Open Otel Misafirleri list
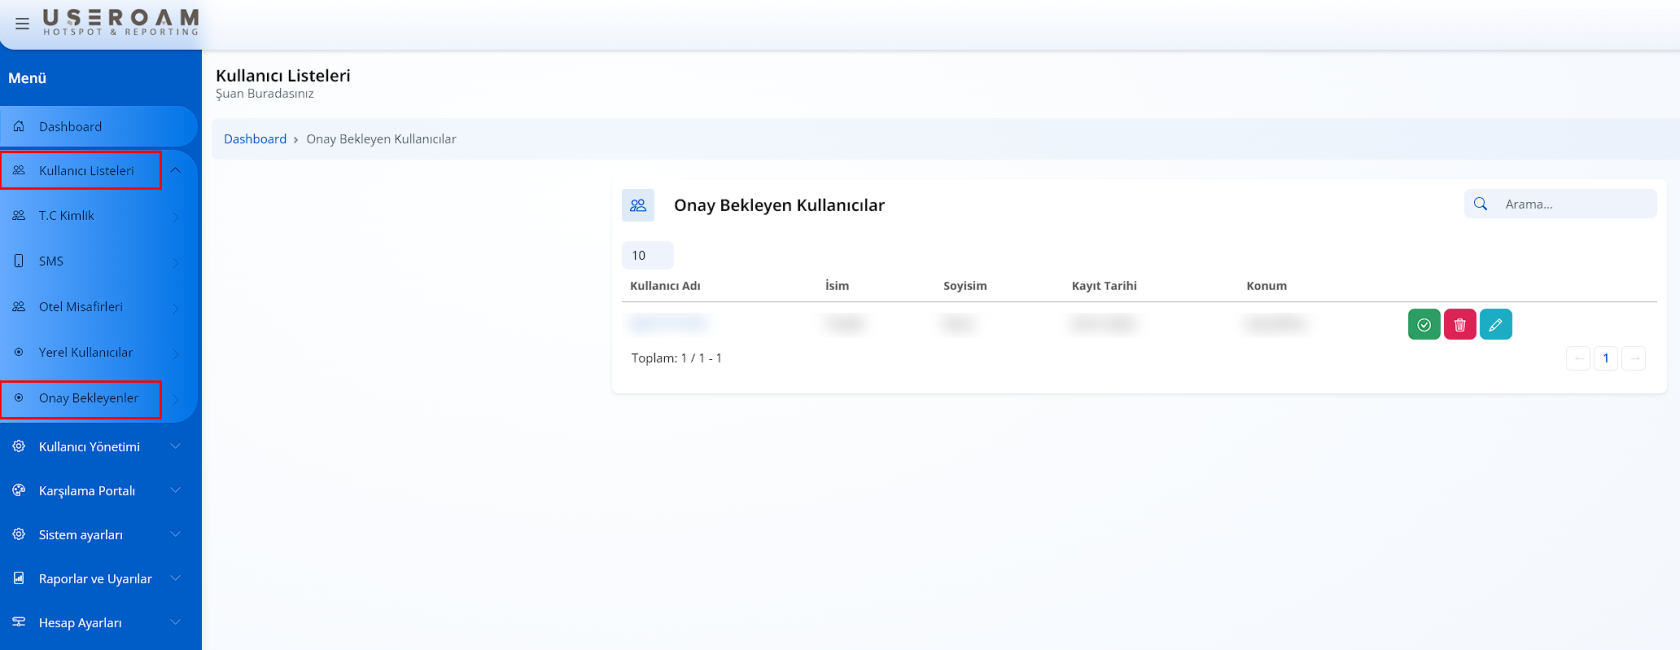 click(x=81, y=307)
